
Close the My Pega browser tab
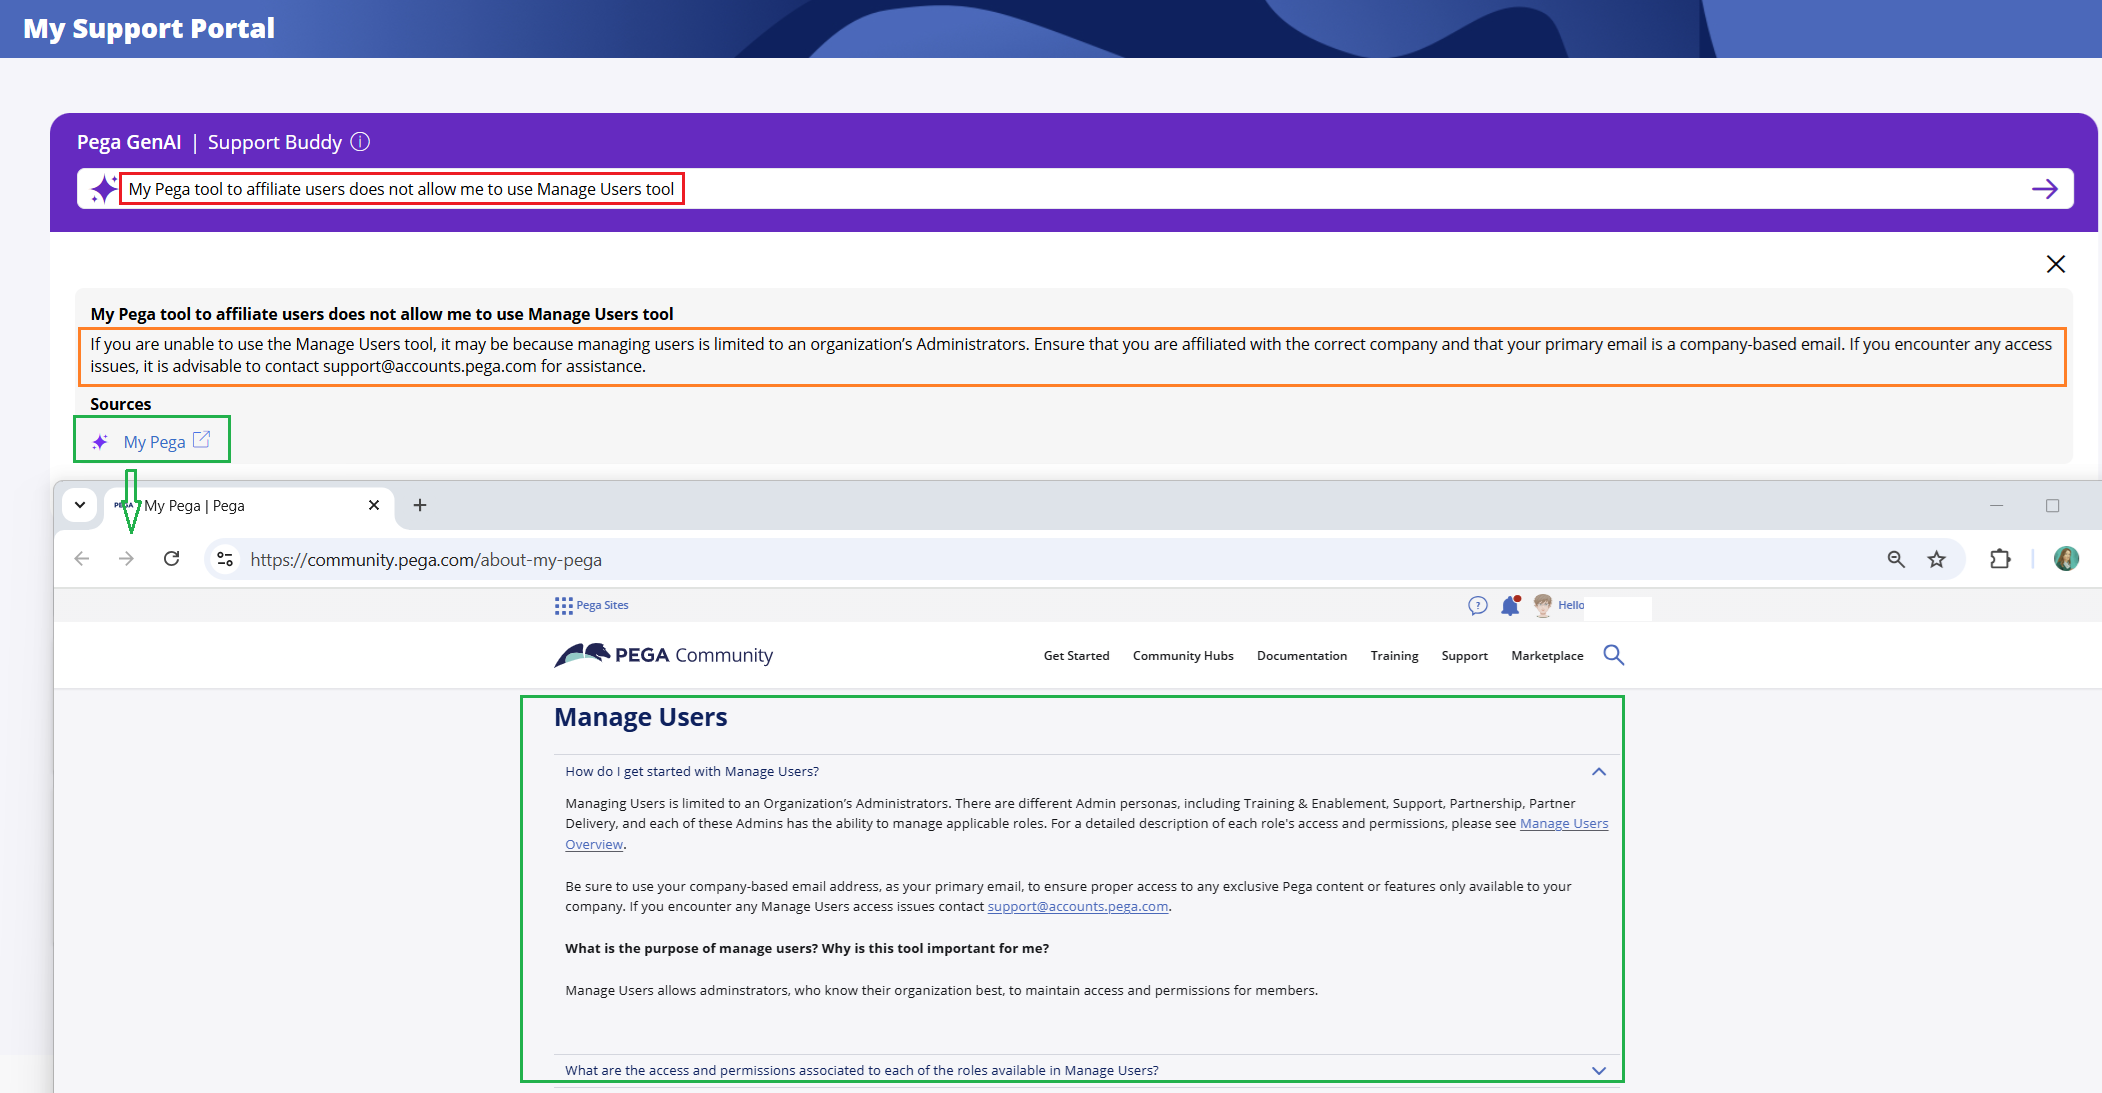pos(374,505)
